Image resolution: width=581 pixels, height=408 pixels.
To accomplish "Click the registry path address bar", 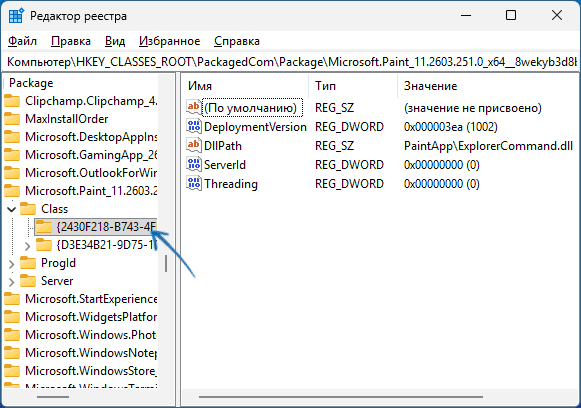I will [x=290, y=62].
